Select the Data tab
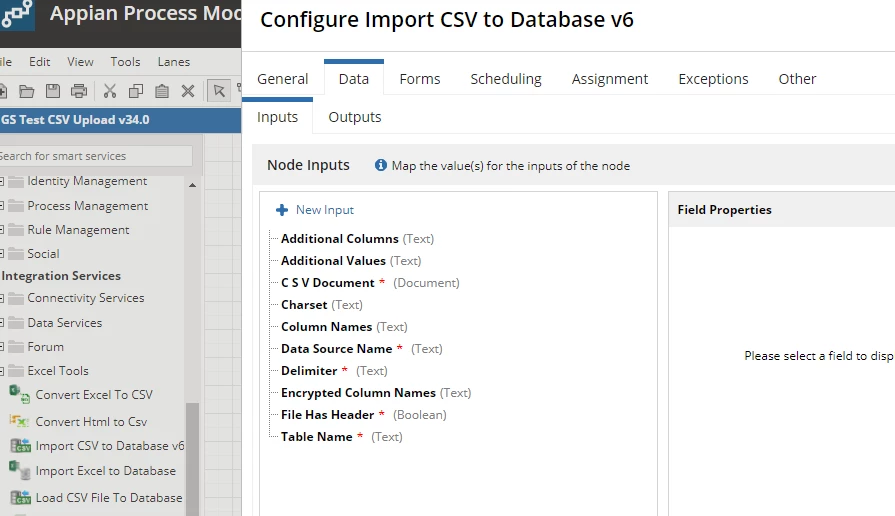The height and width of the screenshot is (516, 895). point(354,79)
